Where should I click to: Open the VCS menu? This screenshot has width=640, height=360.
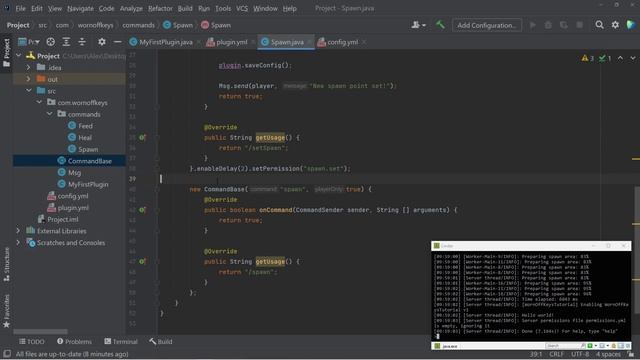pyautogui.click(x=242, y=8)
